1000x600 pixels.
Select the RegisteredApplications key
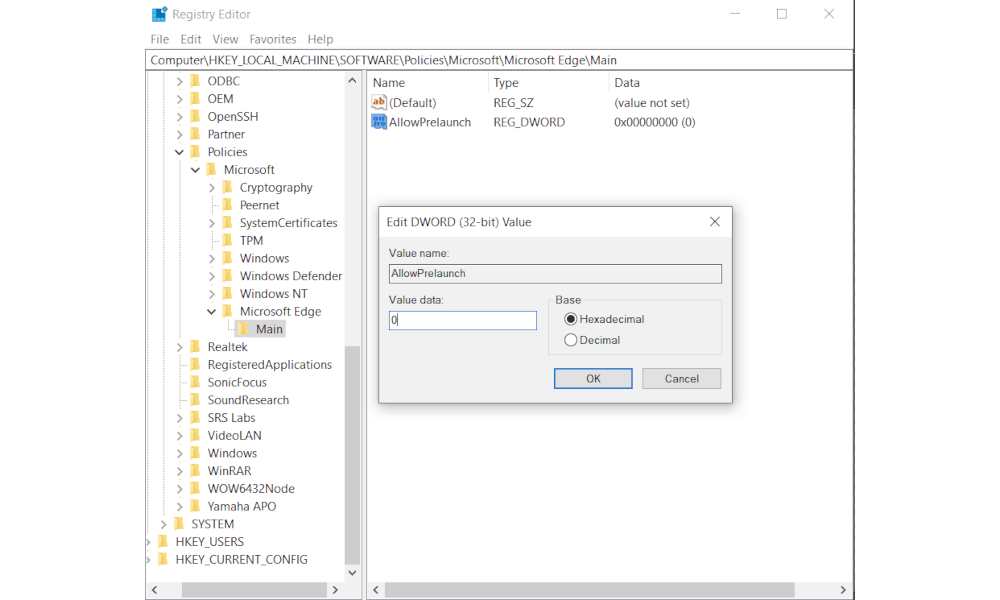tap(269, 365)
